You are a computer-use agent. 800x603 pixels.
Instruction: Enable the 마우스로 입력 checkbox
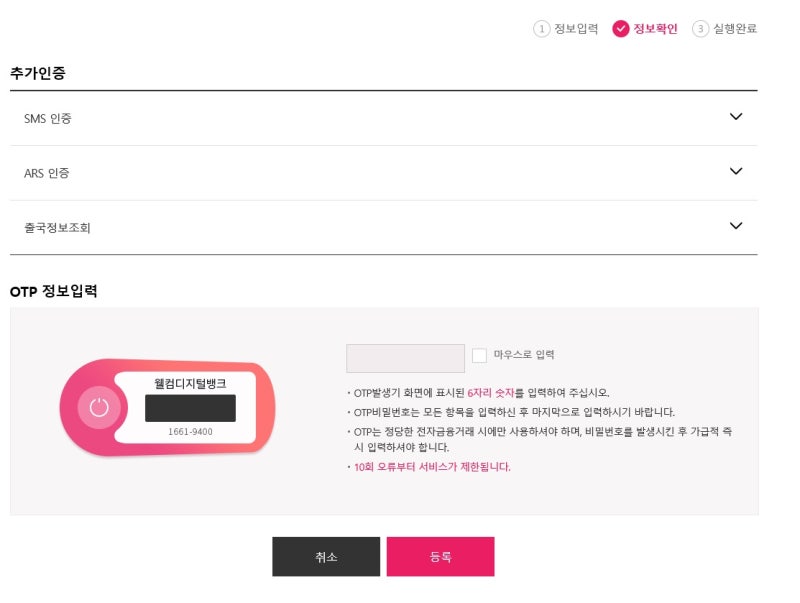coord(479,355)
